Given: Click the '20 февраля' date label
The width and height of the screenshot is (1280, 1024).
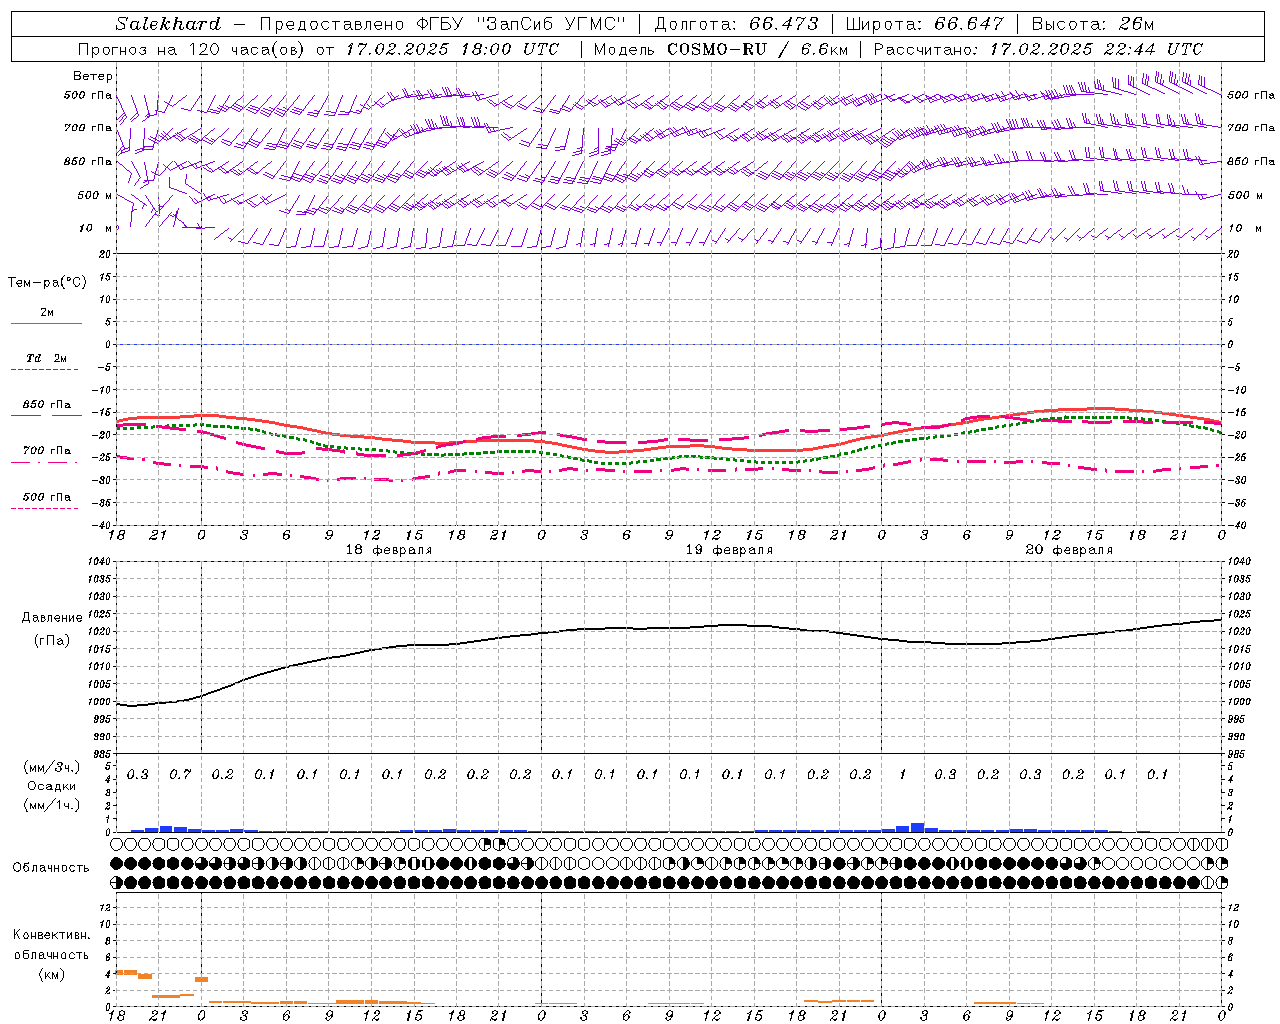Looking at the screenshot, I should (x=1069, y=550).
